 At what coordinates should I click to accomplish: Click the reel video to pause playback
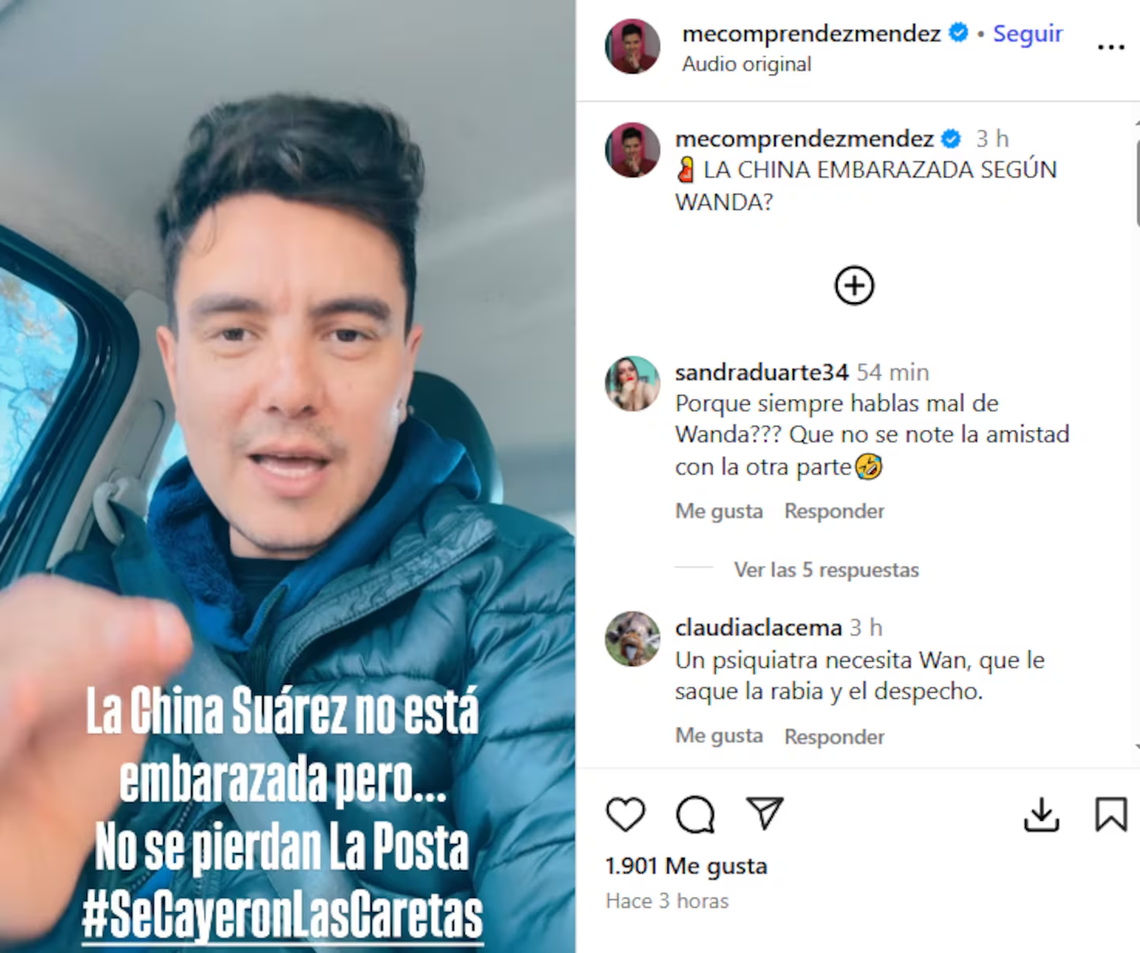pos(288,476)
